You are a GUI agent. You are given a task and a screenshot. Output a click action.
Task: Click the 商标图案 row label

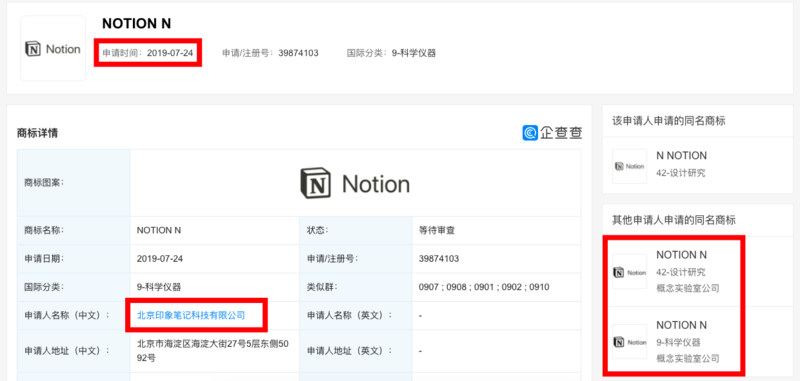[x=44, y=182]
